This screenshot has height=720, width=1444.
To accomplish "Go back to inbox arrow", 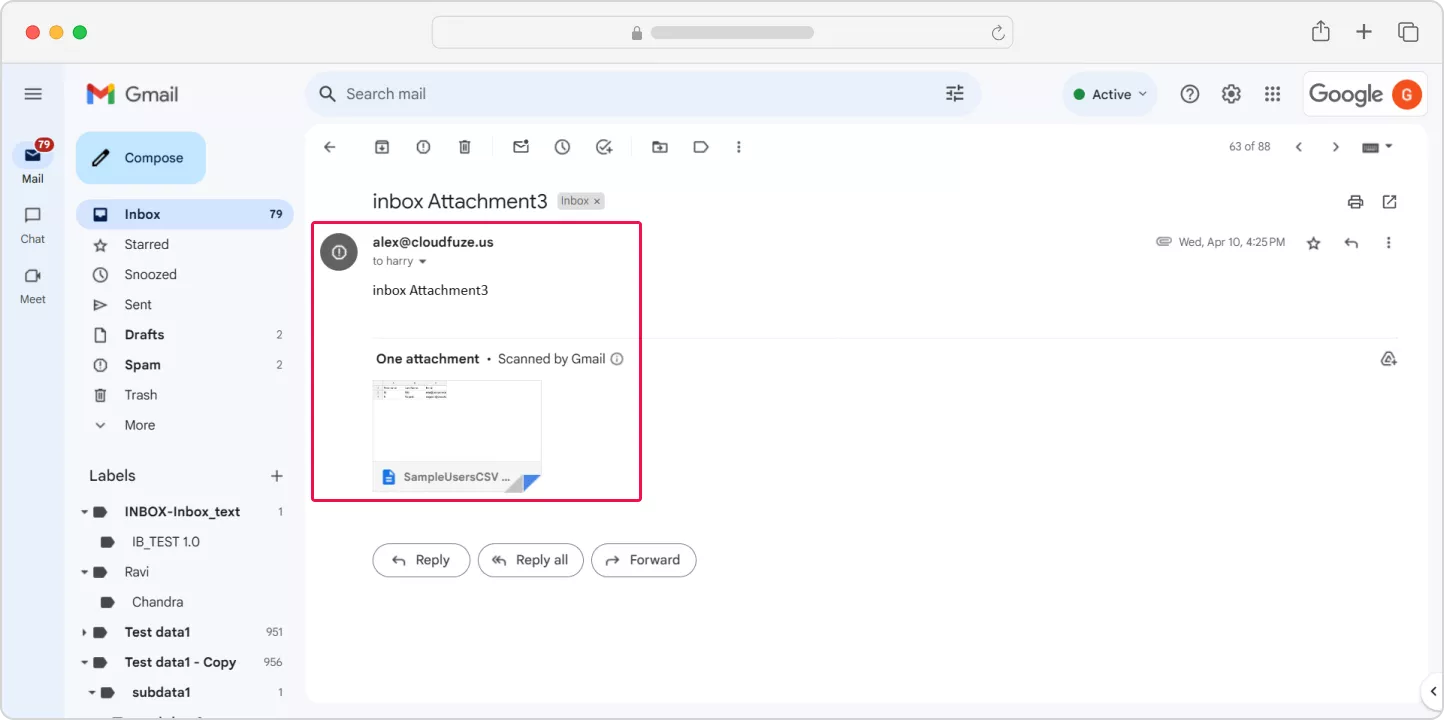I will [x=330, y=147].
